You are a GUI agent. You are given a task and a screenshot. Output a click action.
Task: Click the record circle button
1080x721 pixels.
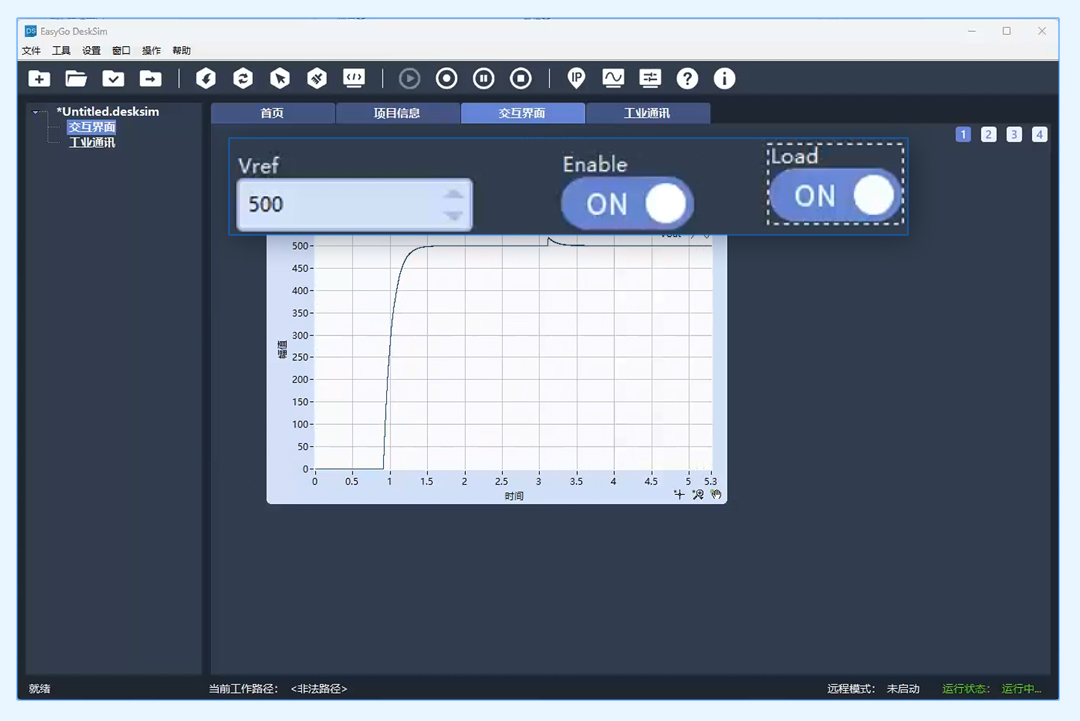coord(446,79)
